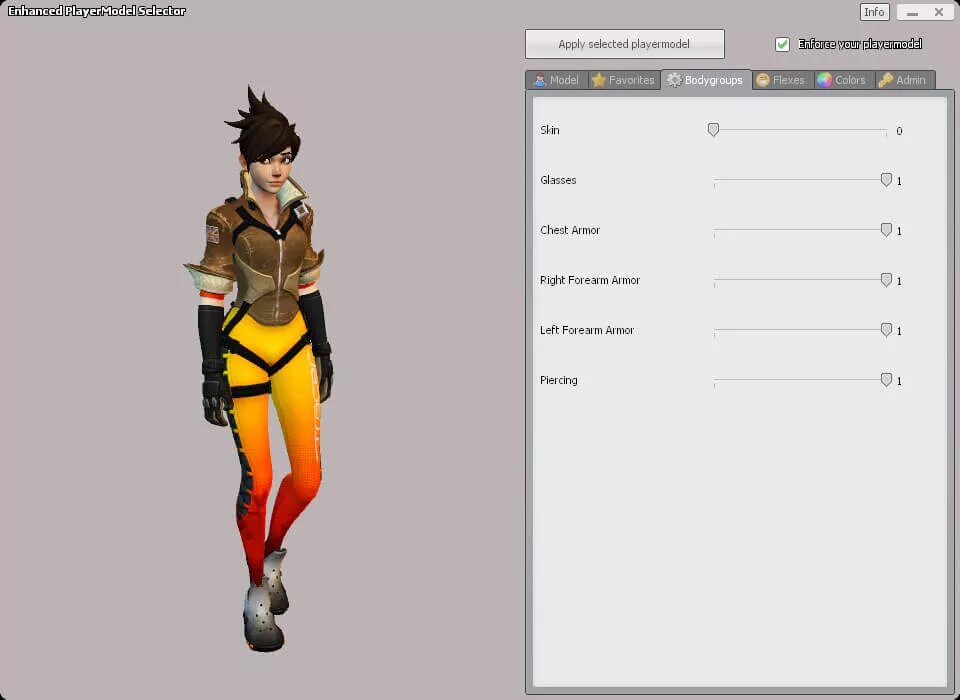The image size is (960, 700).
Task: Select the Bodygroups tab
Action: 706,80
